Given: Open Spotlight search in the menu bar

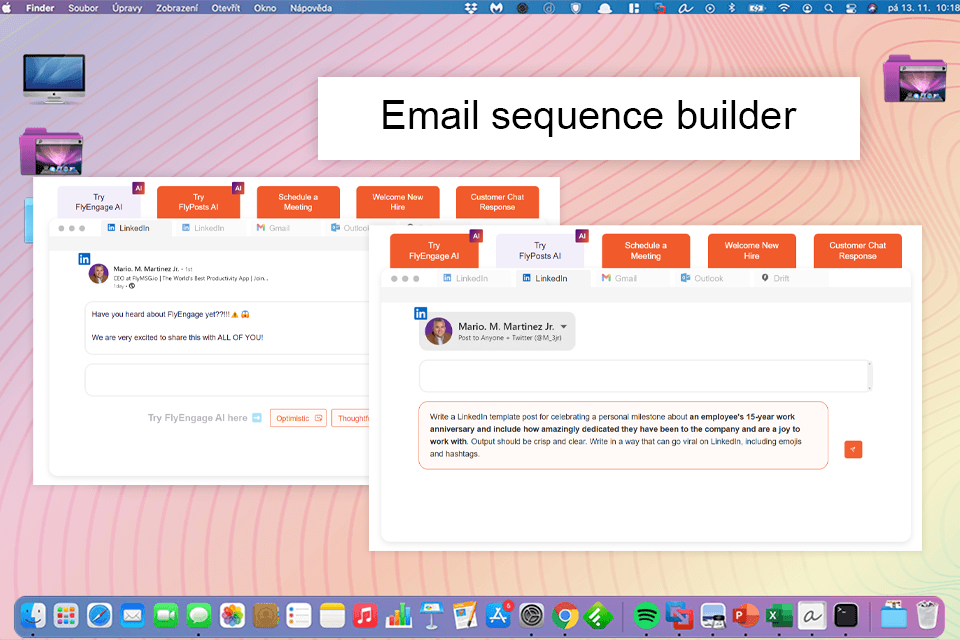Looking at the screenshot, I should pos(828,8).
